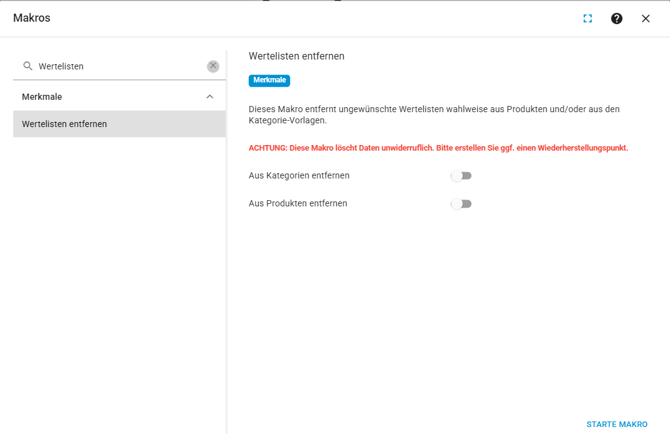The height and width of the screenshot is (445, 670).
Task: Click the macro description paragraph
Action: [434, 114]
